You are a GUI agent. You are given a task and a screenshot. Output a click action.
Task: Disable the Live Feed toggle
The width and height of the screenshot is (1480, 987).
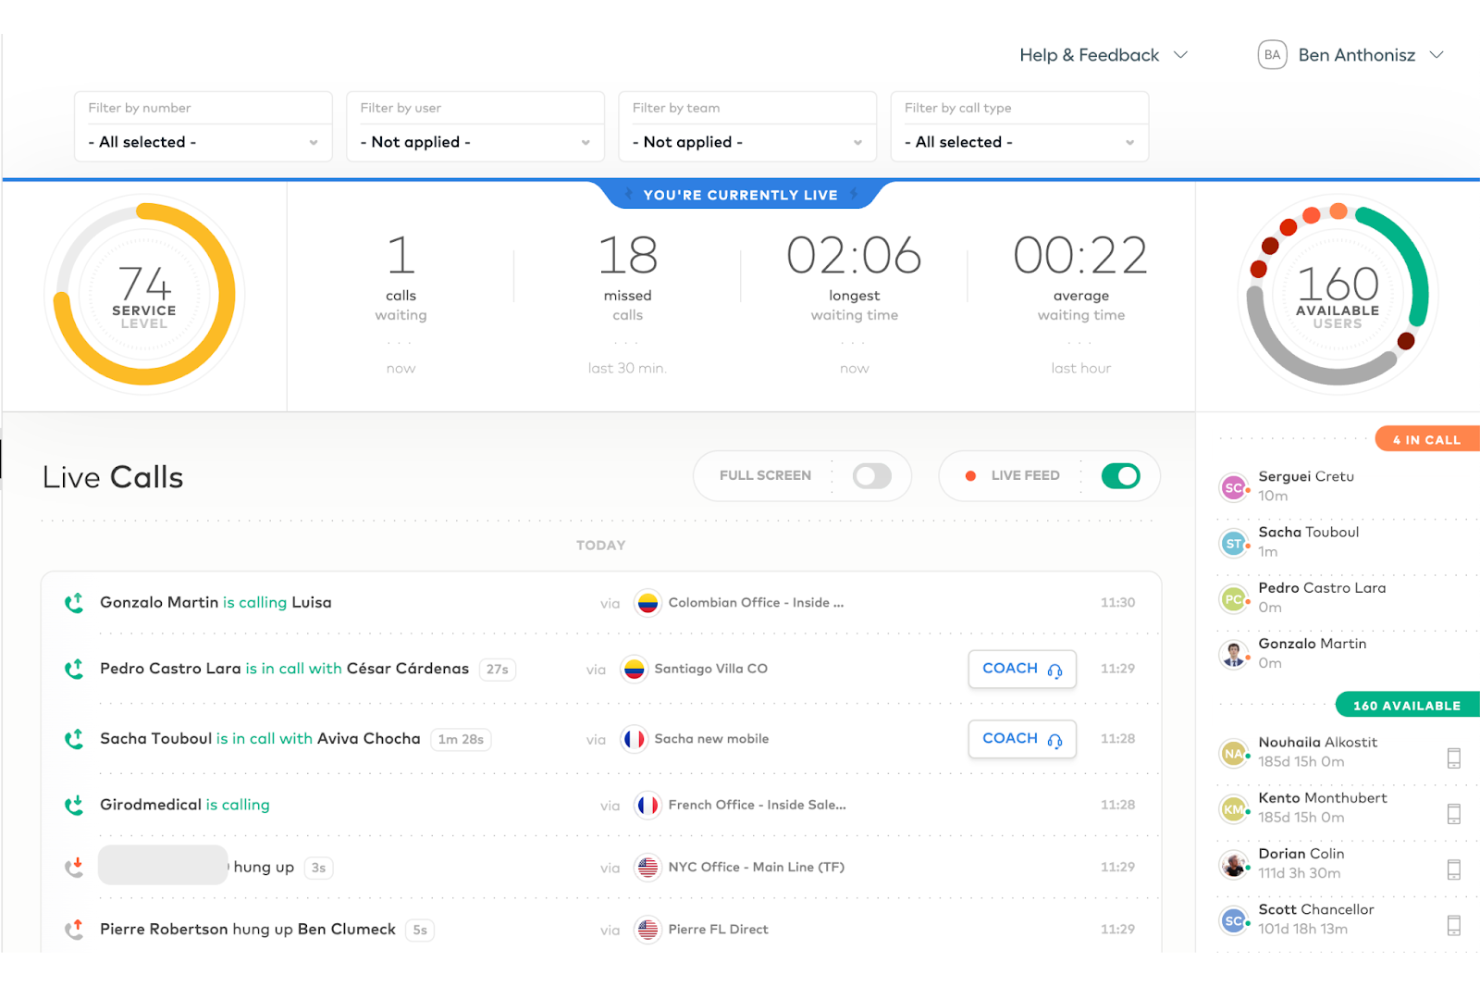tap(1120, 476)
